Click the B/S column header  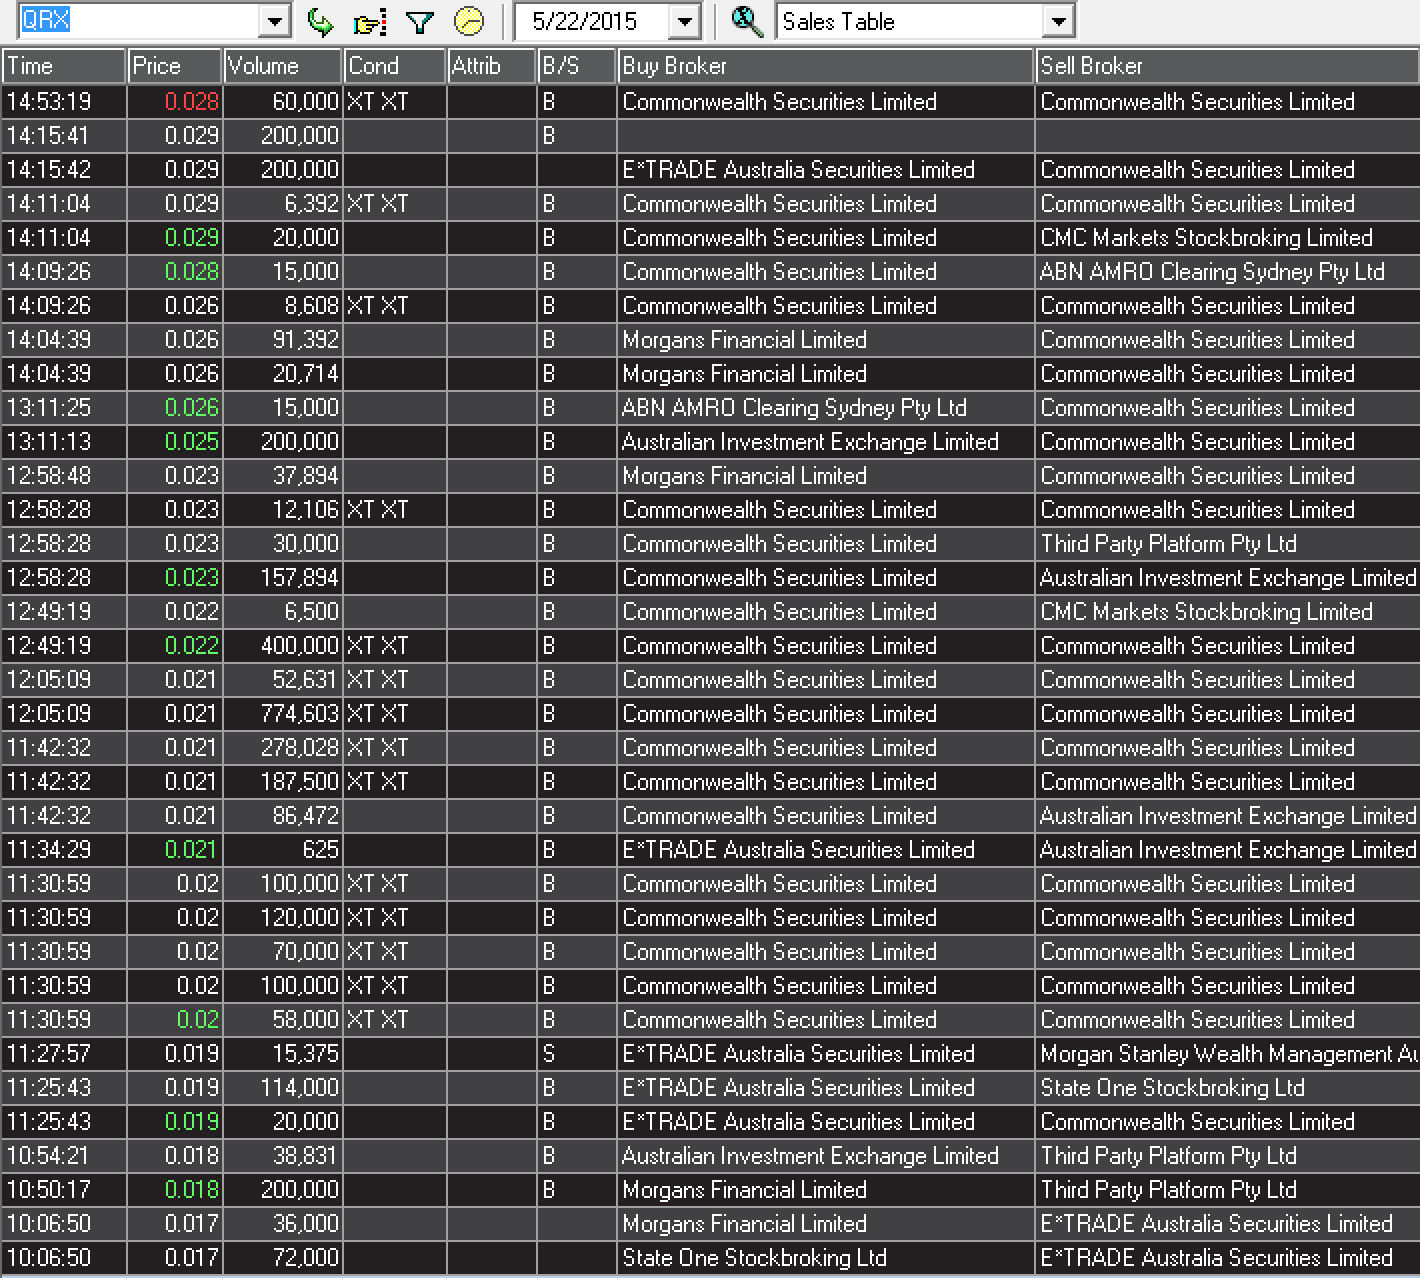point(576,66)
